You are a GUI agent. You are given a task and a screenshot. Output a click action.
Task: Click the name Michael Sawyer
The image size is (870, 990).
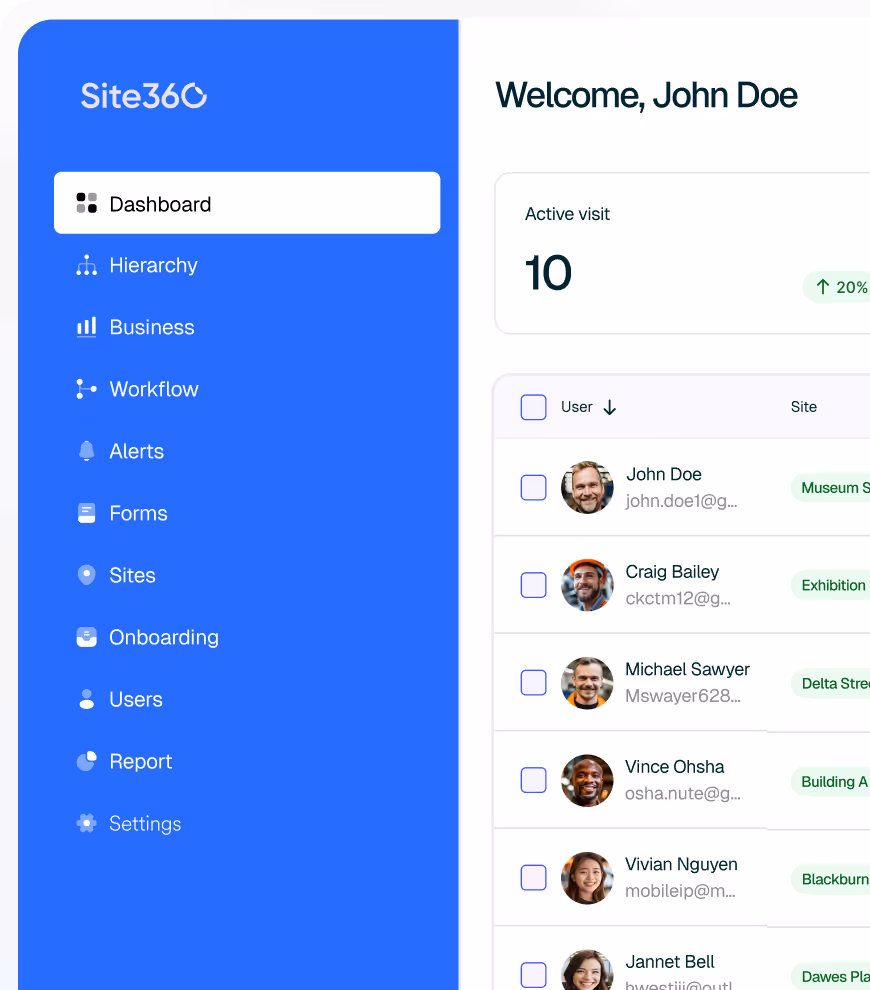687,669
